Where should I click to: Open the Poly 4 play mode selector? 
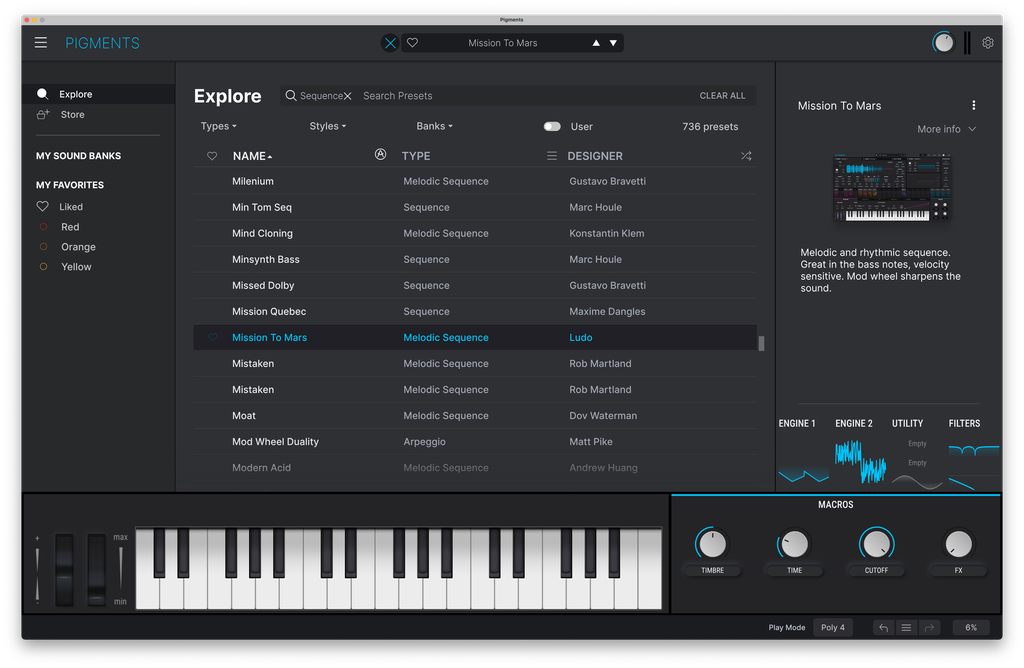click(x=833, y=628)
